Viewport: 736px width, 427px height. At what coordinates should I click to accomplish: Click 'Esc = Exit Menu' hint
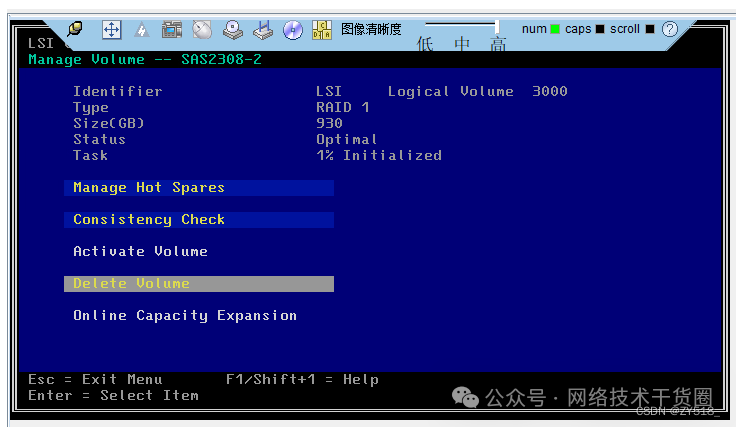pos(95,379)
